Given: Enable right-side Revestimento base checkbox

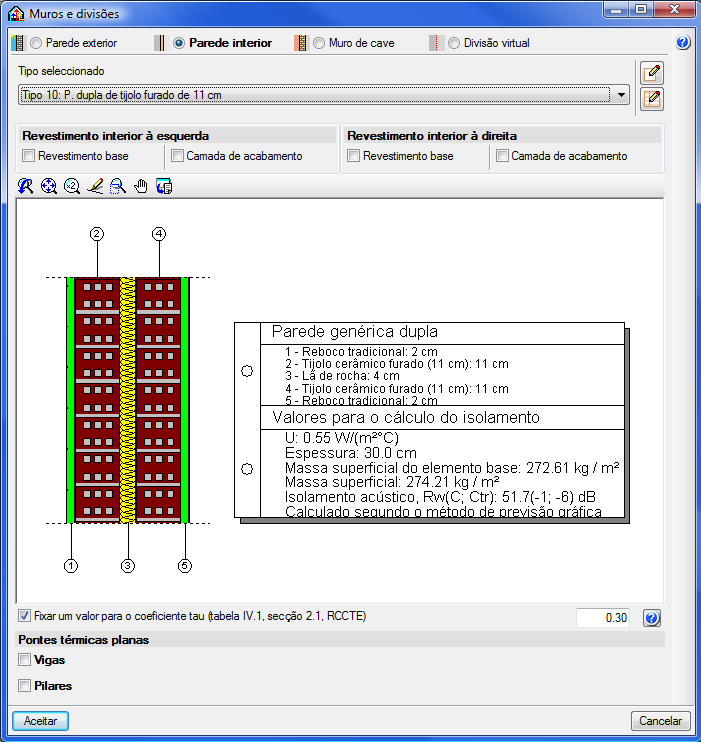Looking at the screenshot, I should tap(354, 156).
